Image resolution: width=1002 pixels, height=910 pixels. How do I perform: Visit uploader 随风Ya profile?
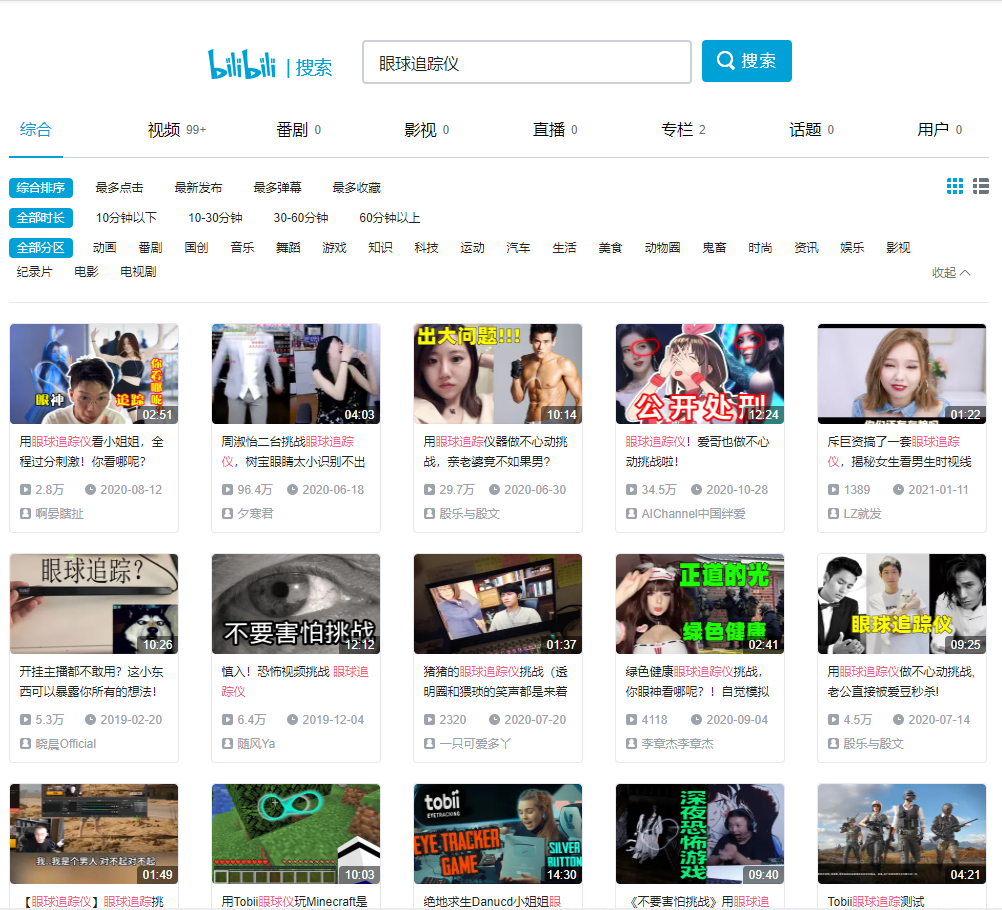pyautogui.click(x=256, y=744)
